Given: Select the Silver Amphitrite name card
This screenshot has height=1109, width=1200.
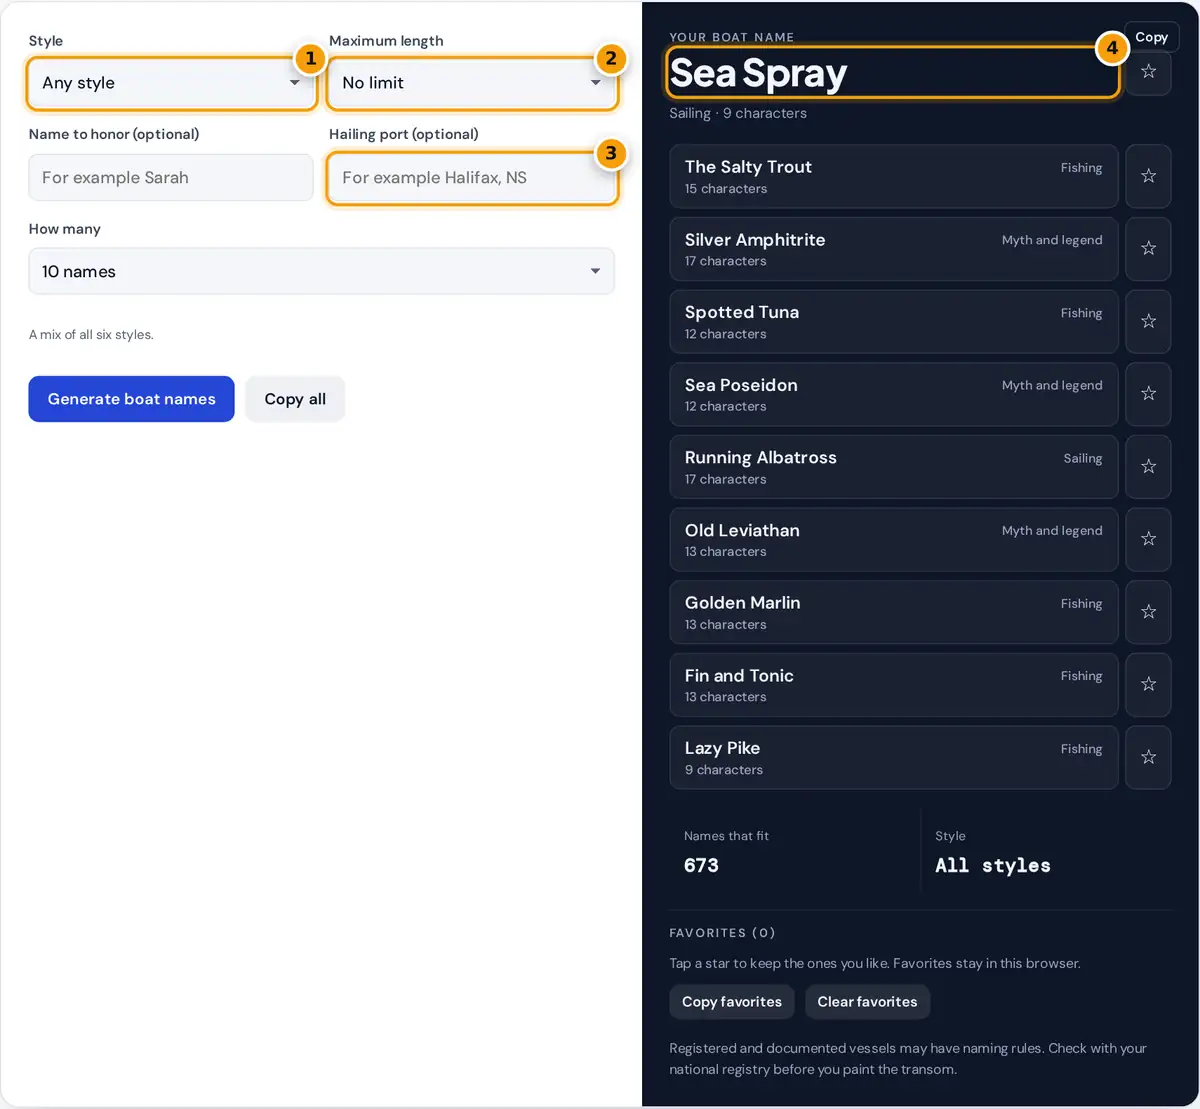Looking at the screenshot, I should (x=894, y=249).
